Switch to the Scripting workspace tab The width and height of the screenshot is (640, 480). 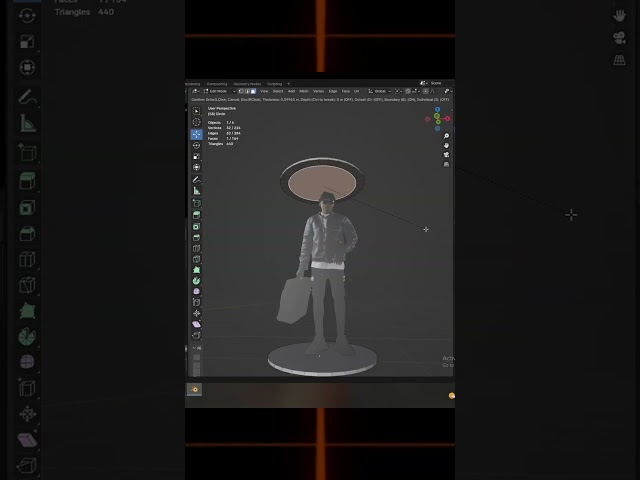274,84
